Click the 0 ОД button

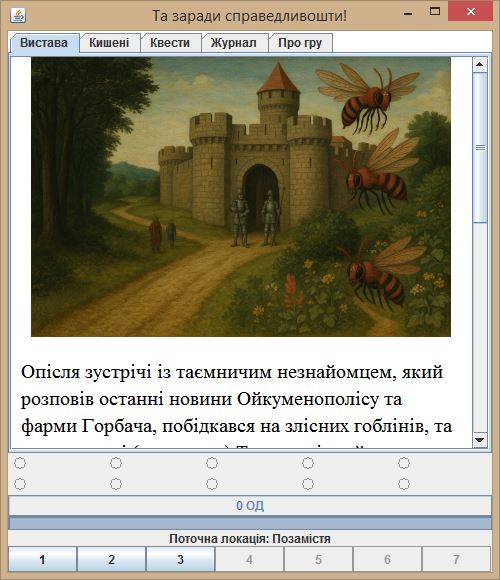coord(250,506)
